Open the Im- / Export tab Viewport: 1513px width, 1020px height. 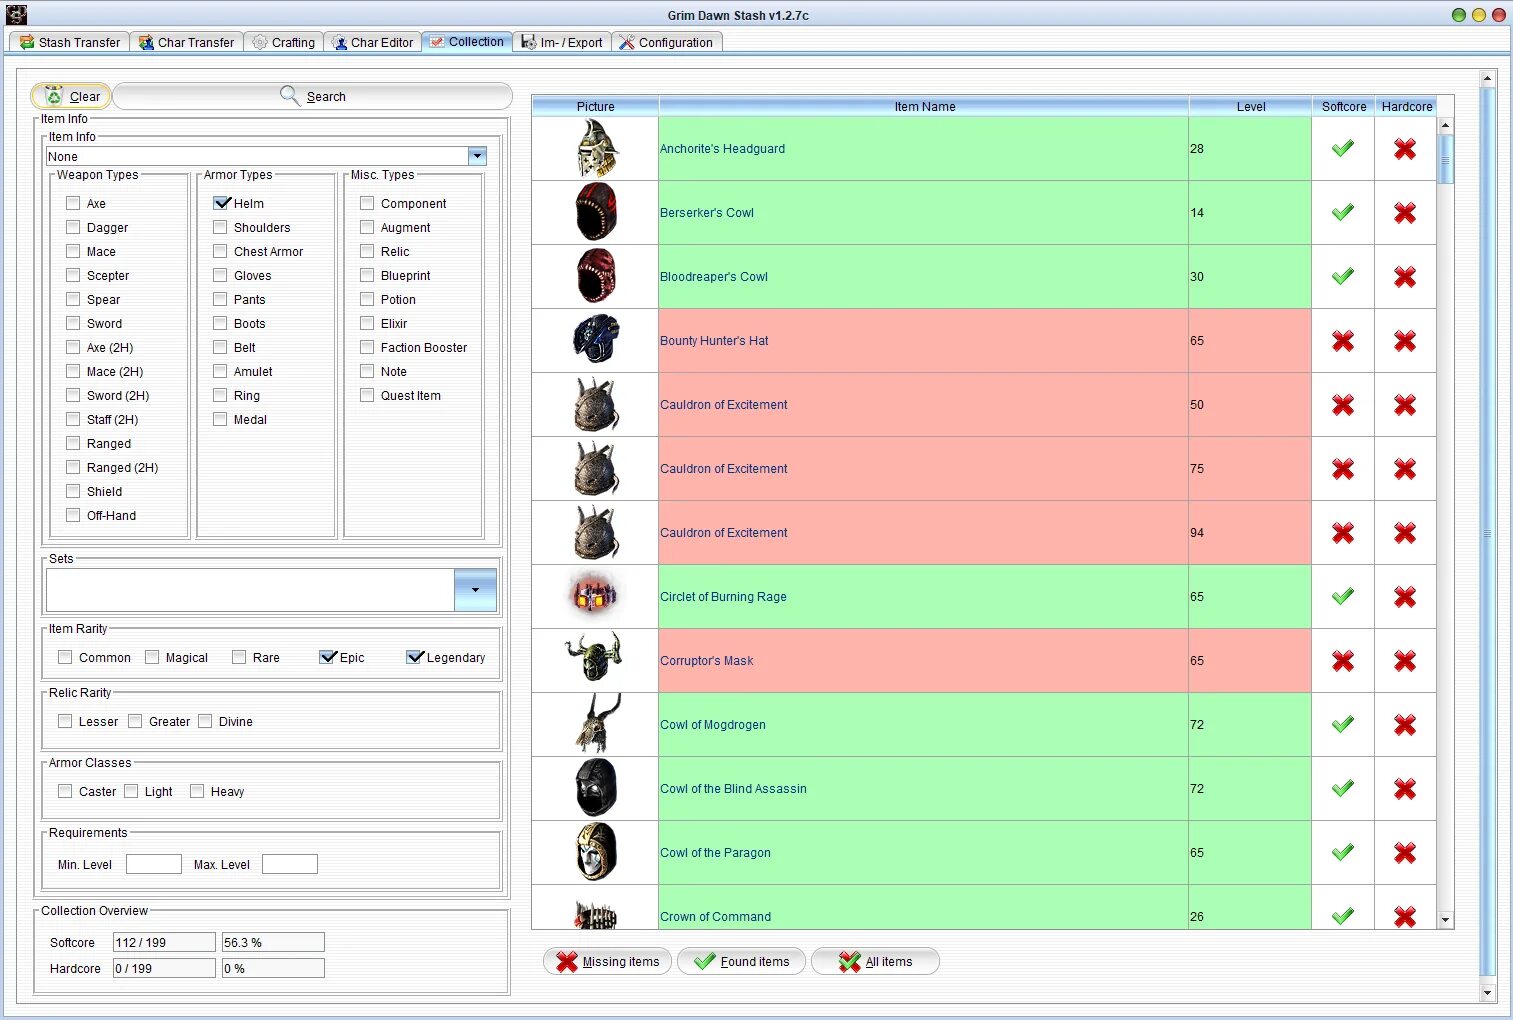point(562,42)
